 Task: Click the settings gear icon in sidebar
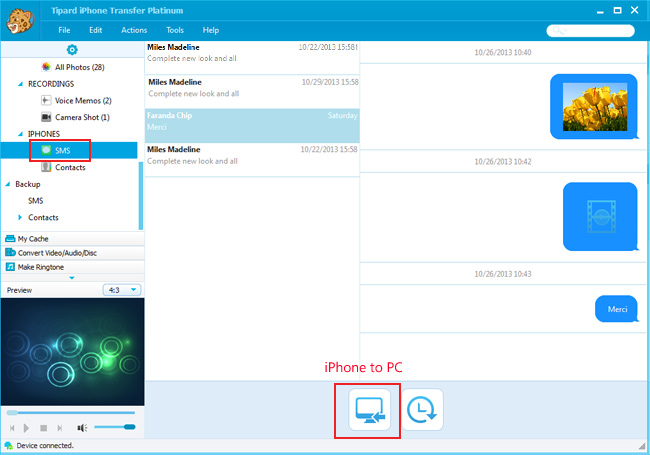tap(72, 50)
